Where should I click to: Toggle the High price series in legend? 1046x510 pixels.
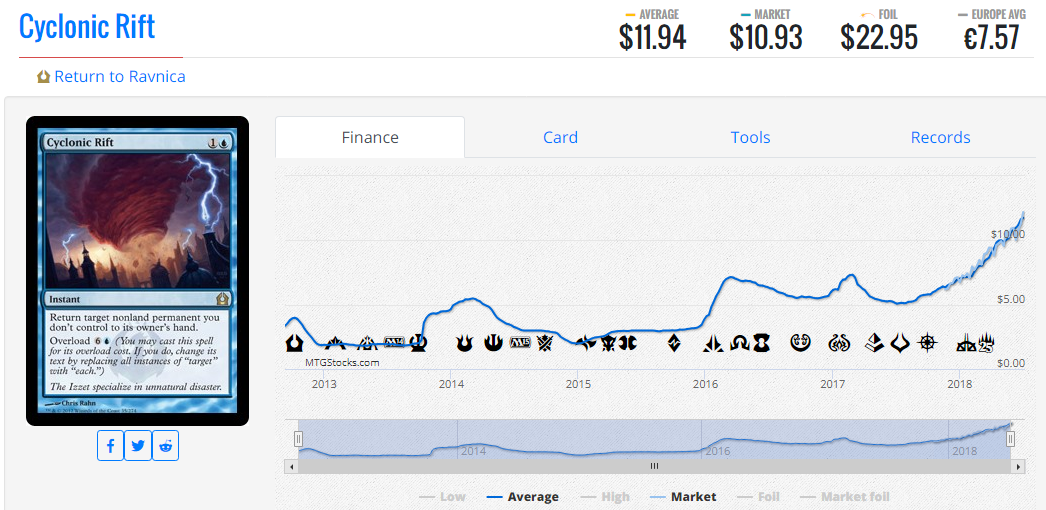pyautogui.click(x=604, y=497)
